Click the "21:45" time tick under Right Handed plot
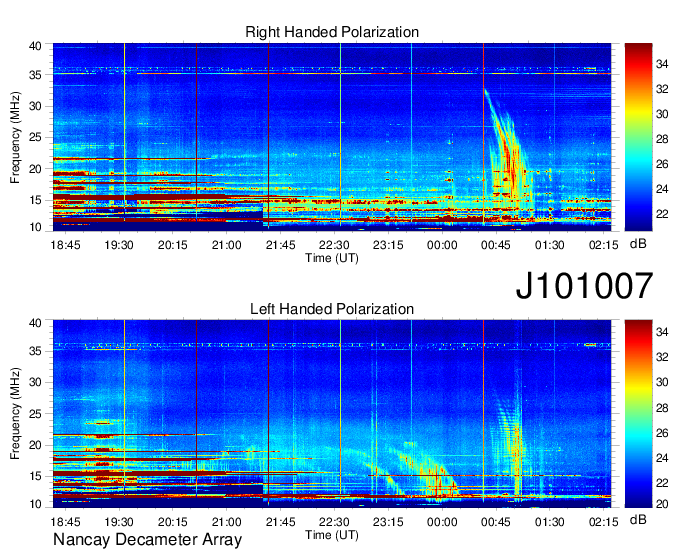 pos(281,245)
